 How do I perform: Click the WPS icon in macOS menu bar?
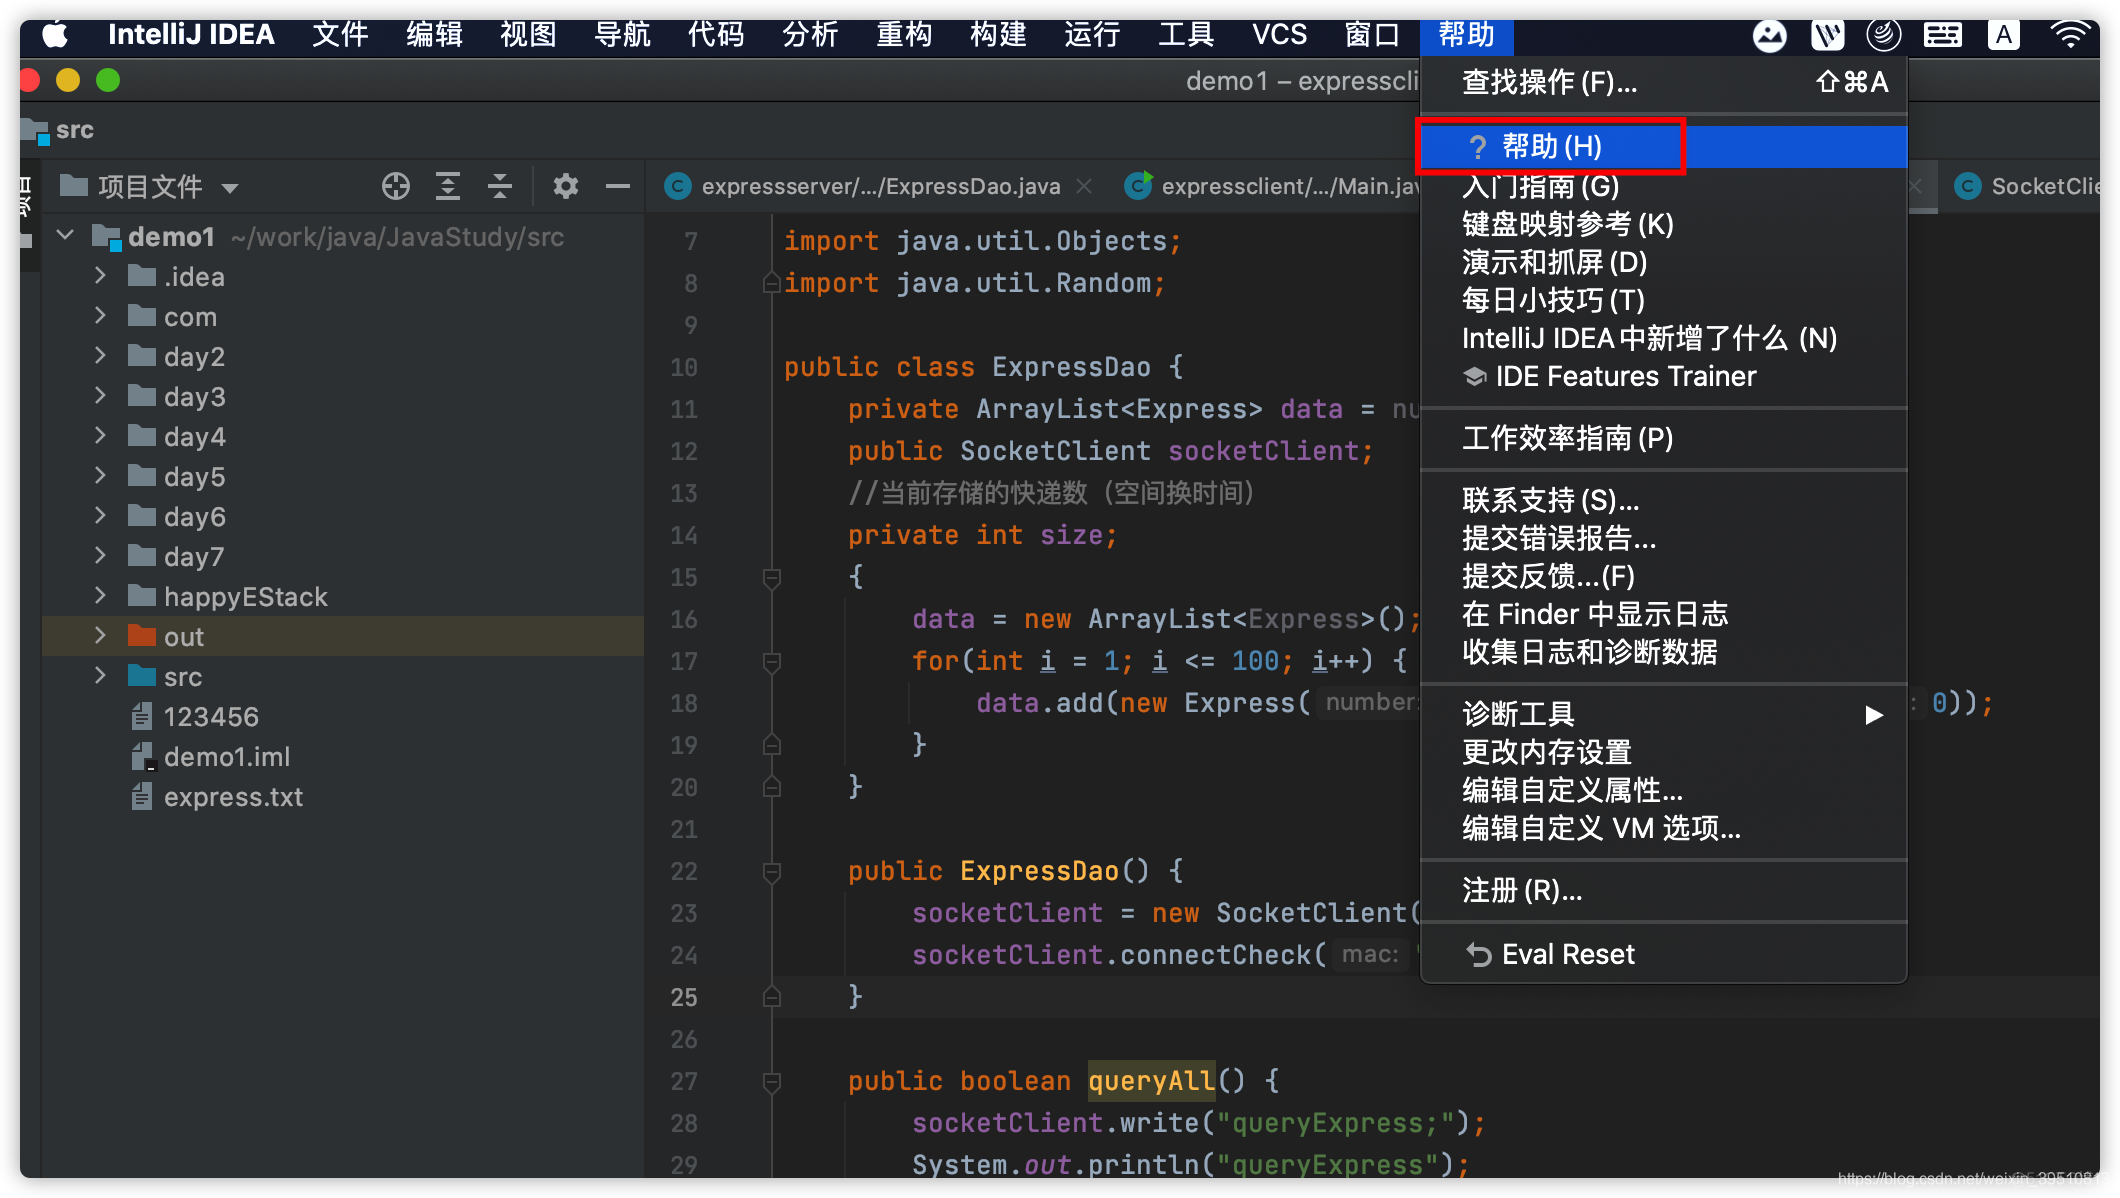pyautogui.click(x=1828, y=35)
